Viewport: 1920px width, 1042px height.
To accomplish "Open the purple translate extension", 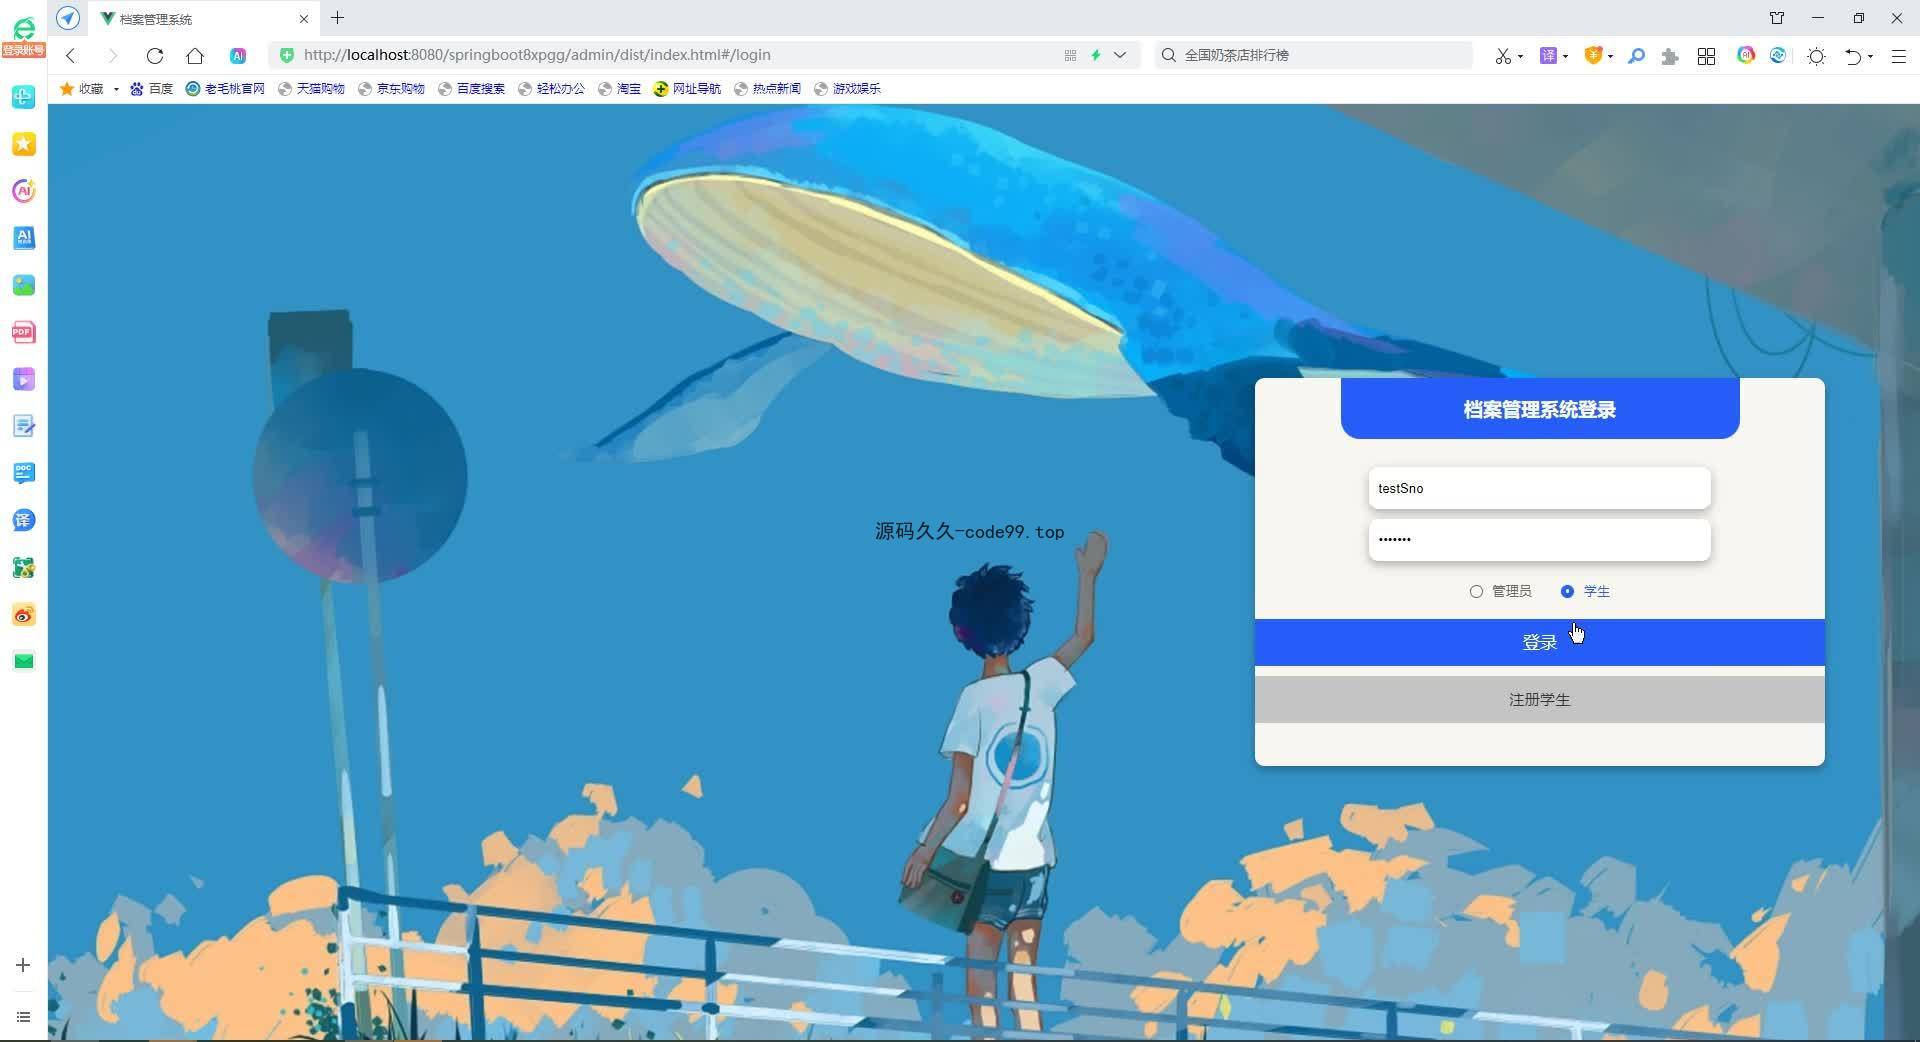I will click(x=1548, y=56).
